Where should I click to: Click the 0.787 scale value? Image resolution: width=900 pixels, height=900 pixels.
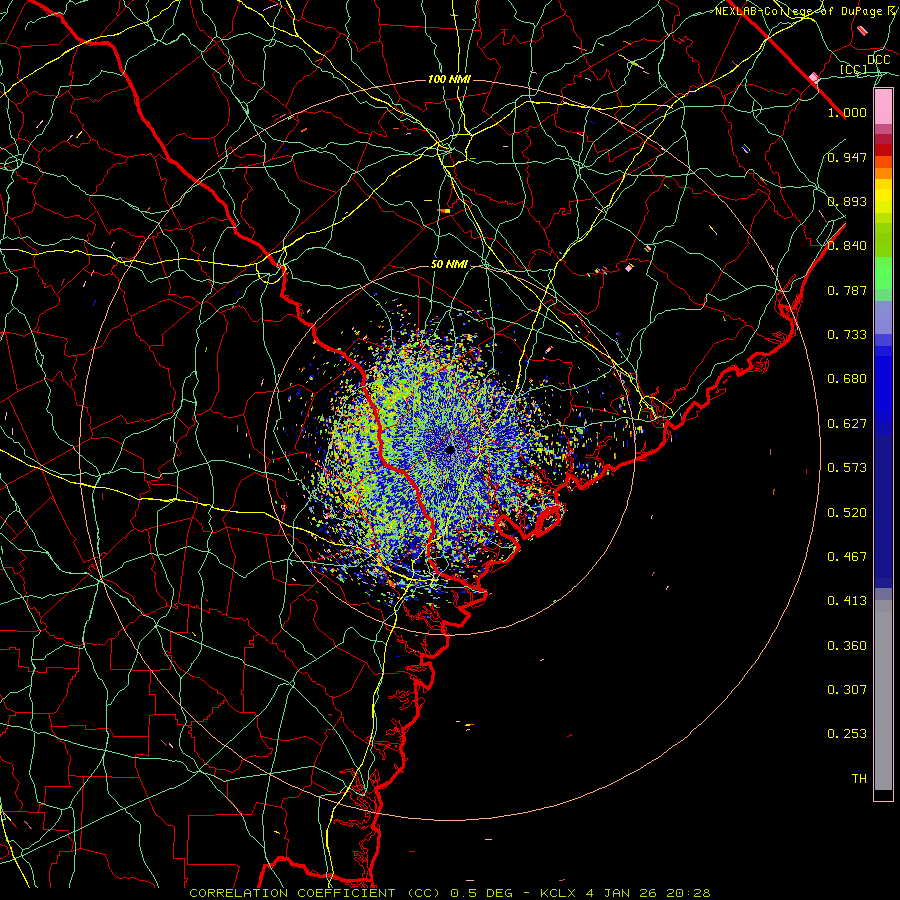(x=847, y=290)
